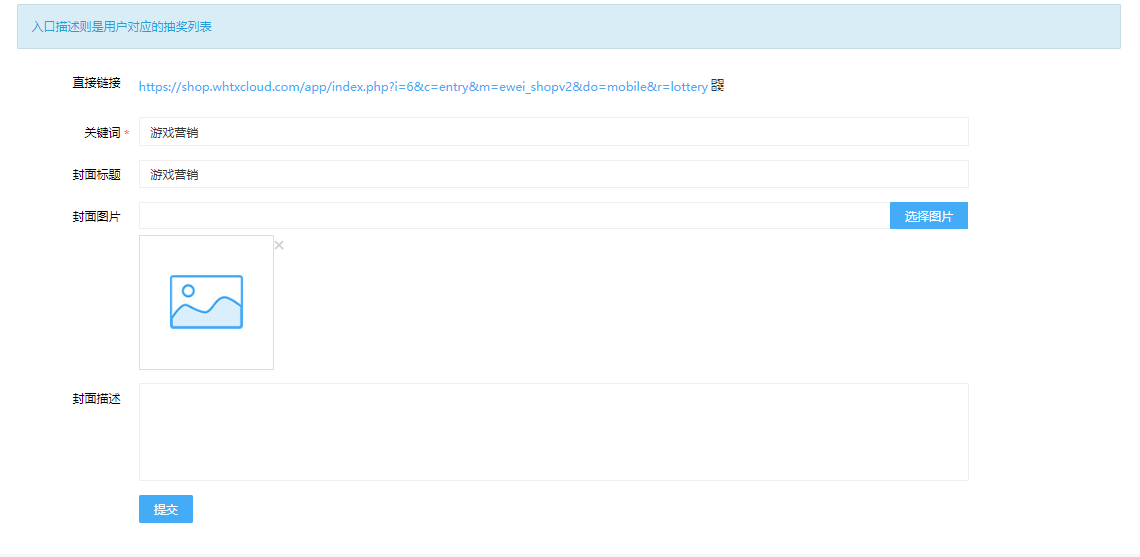This screenshot has width=1140, height=557.
Task: Open the direct lottery link URL
Action: click(x=423, y=87)
